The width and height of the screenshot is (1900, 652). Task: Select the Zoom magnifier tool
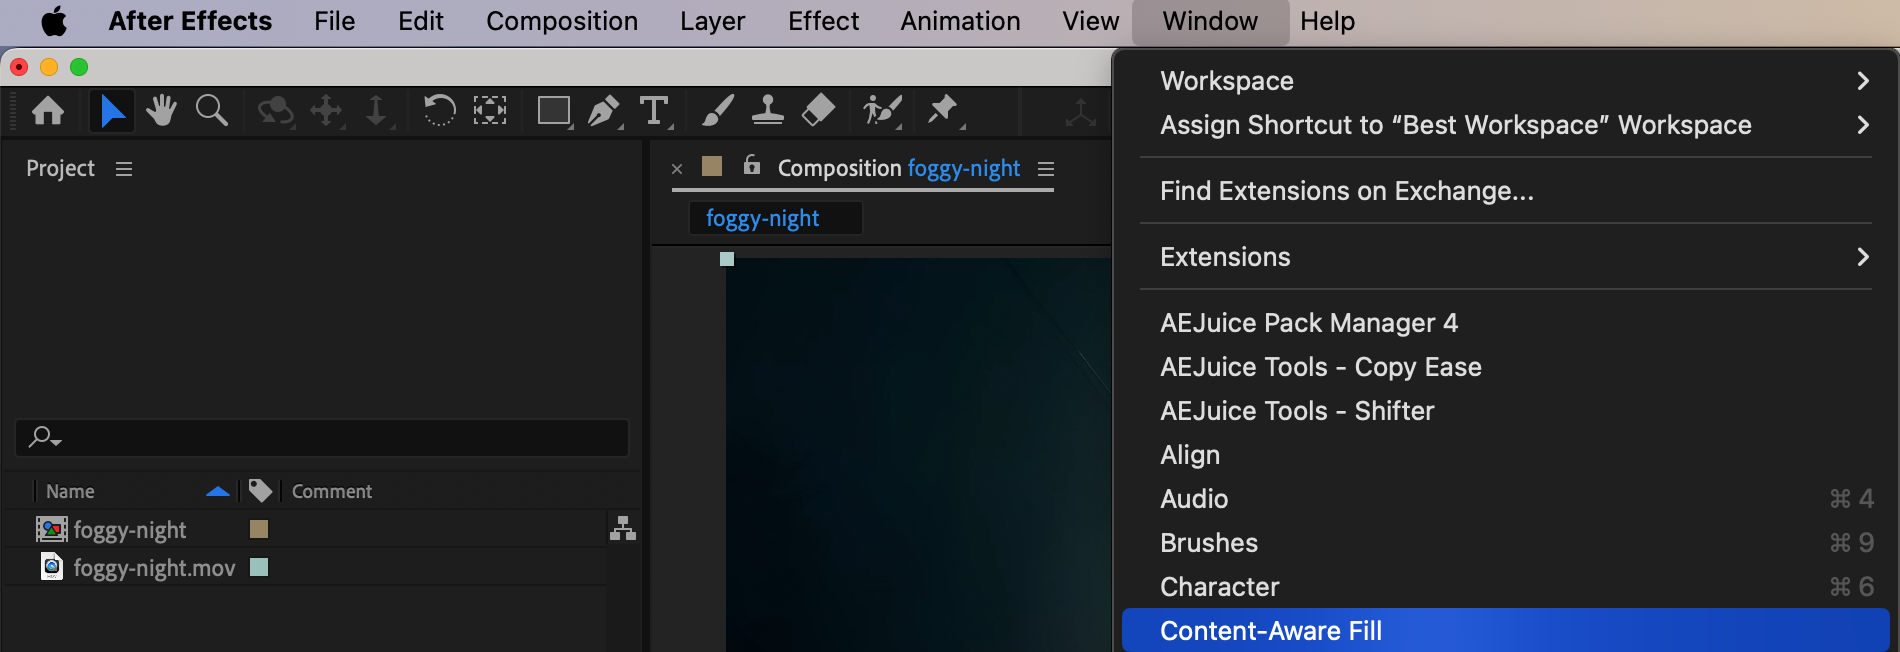(x=212, y=110)
